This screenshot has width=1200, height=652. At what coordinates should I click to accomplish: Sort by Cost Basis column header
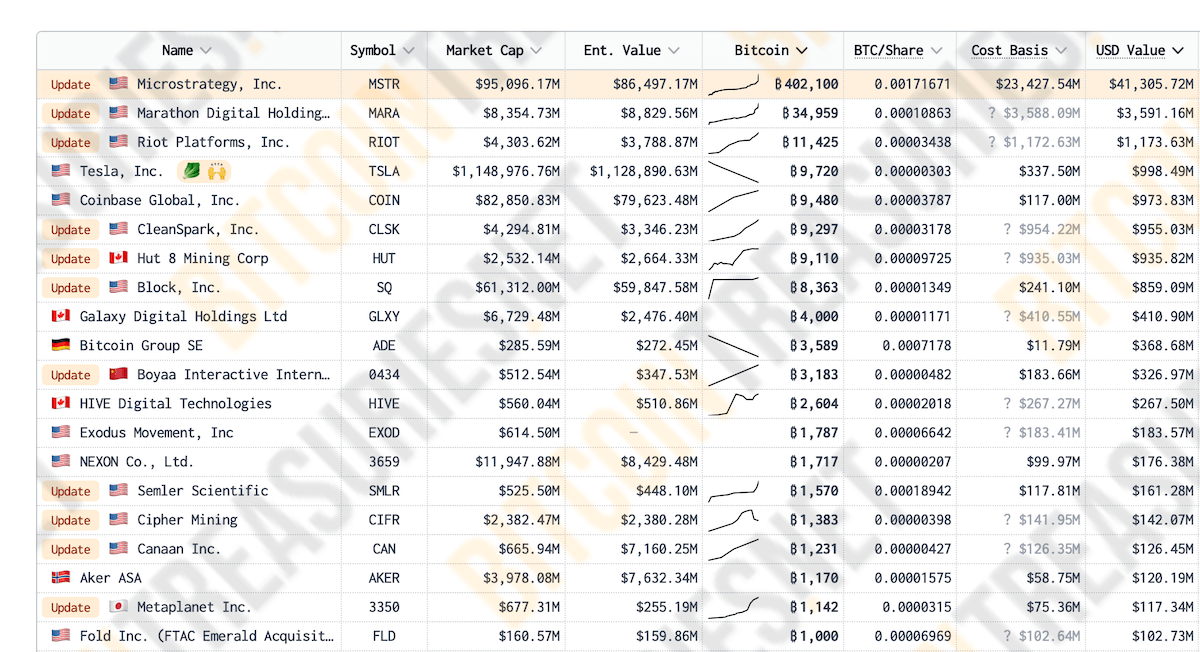tap(1019, 50)
